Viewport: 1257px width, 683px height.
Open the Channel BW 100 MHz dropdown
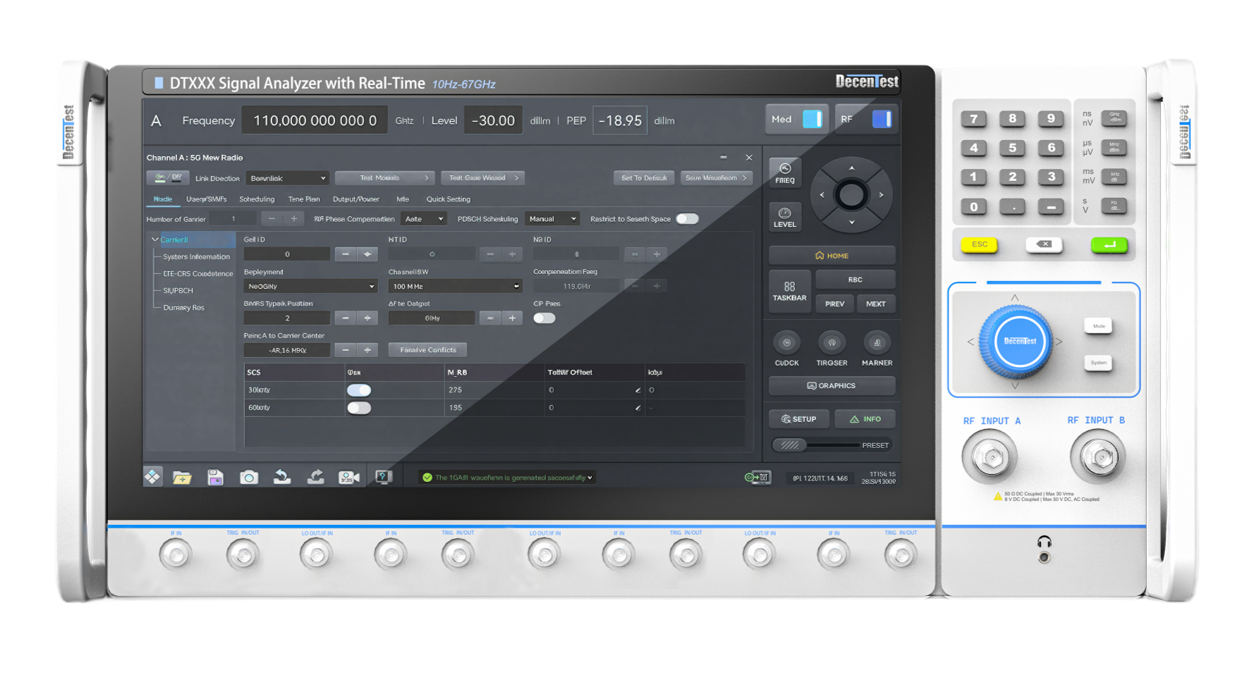[x=455, y=286]
